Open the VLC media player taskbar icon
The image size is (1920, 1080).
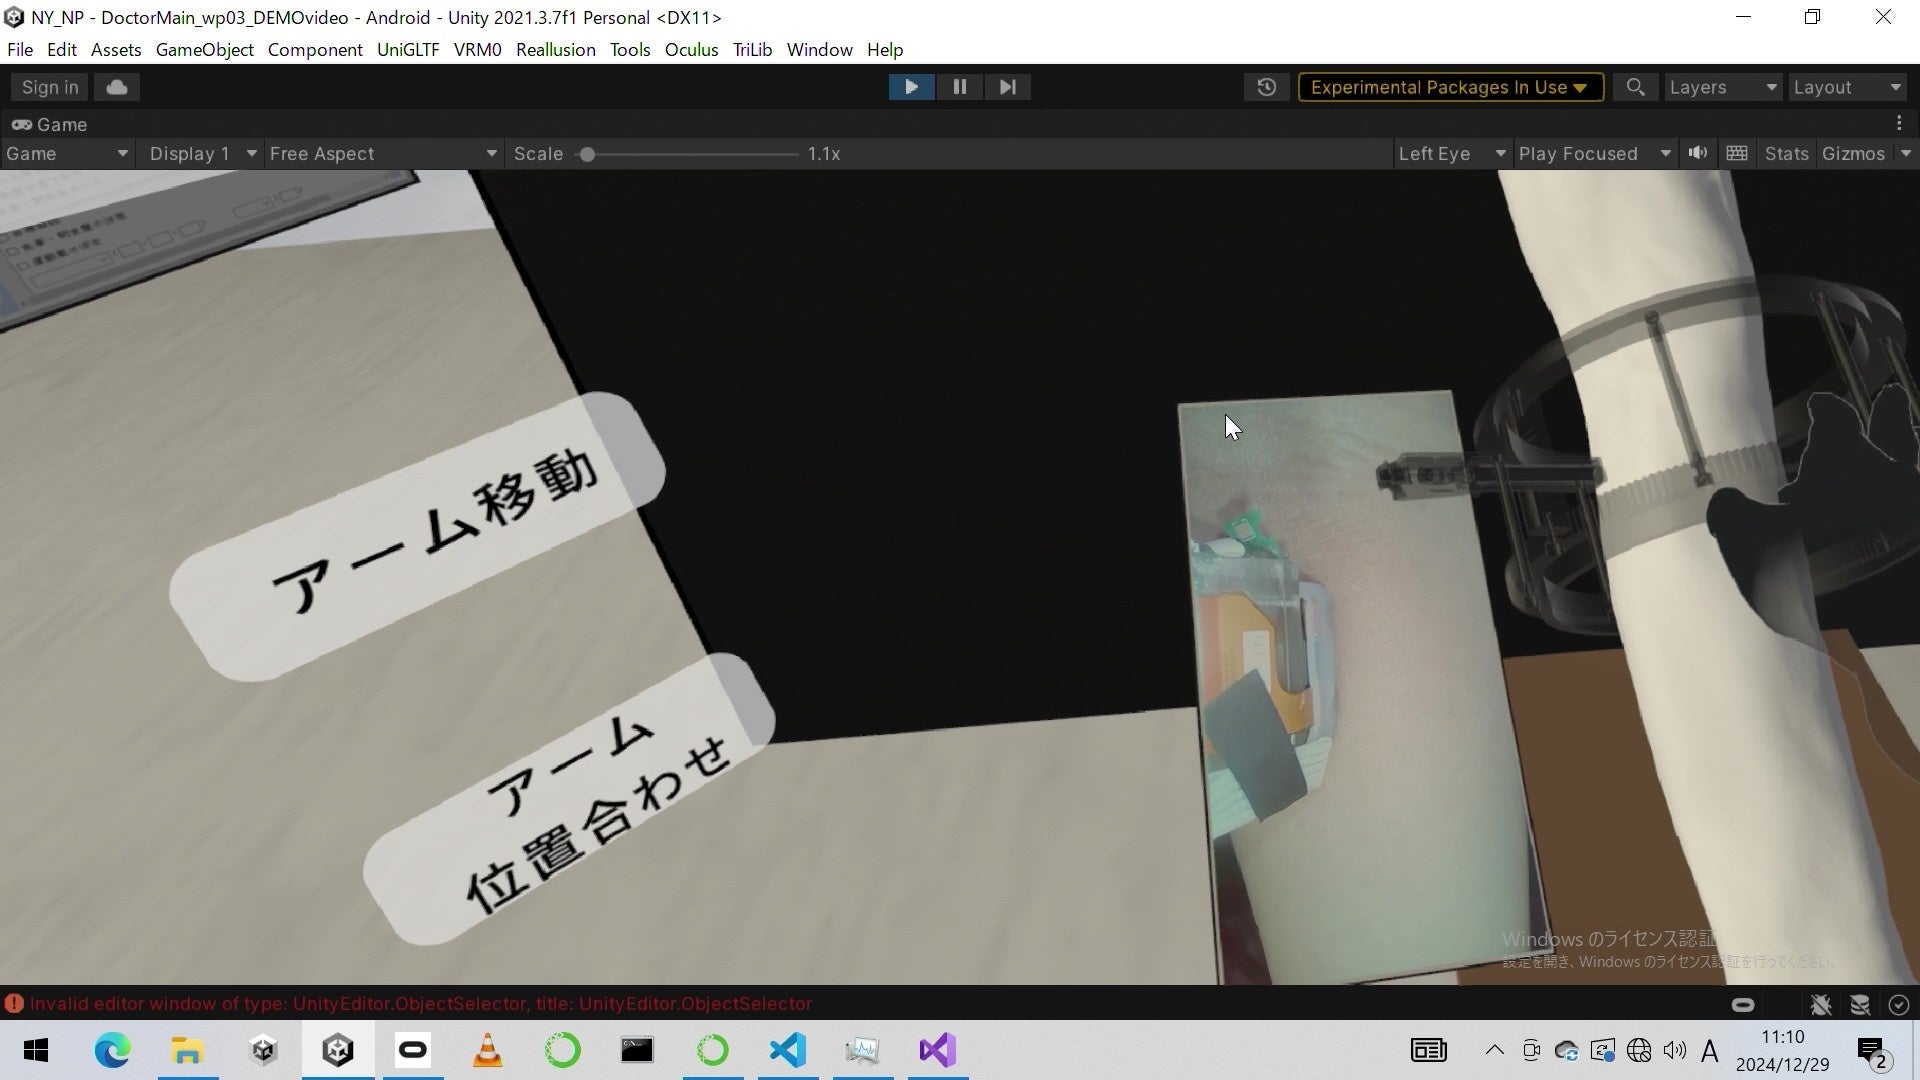487,1050
